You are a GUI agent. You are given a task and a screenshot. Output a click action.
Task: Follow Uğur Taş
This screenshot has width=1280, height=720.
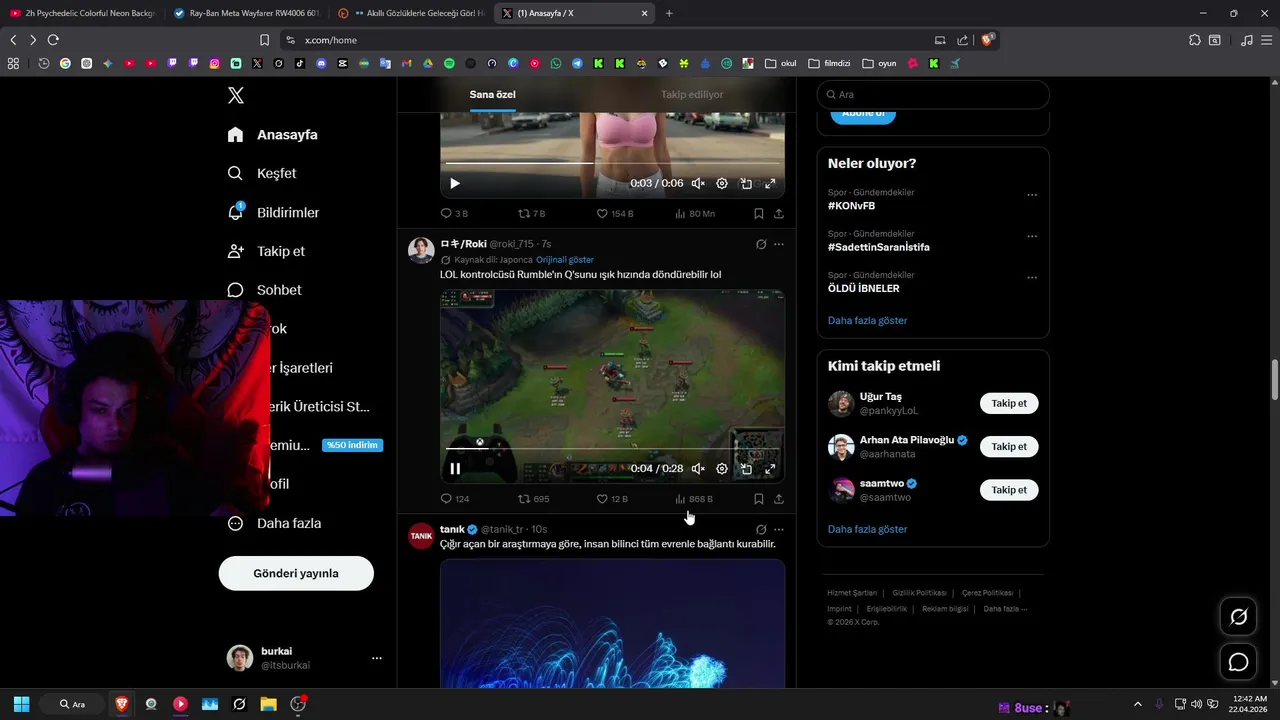click(x=1009, y=403)
